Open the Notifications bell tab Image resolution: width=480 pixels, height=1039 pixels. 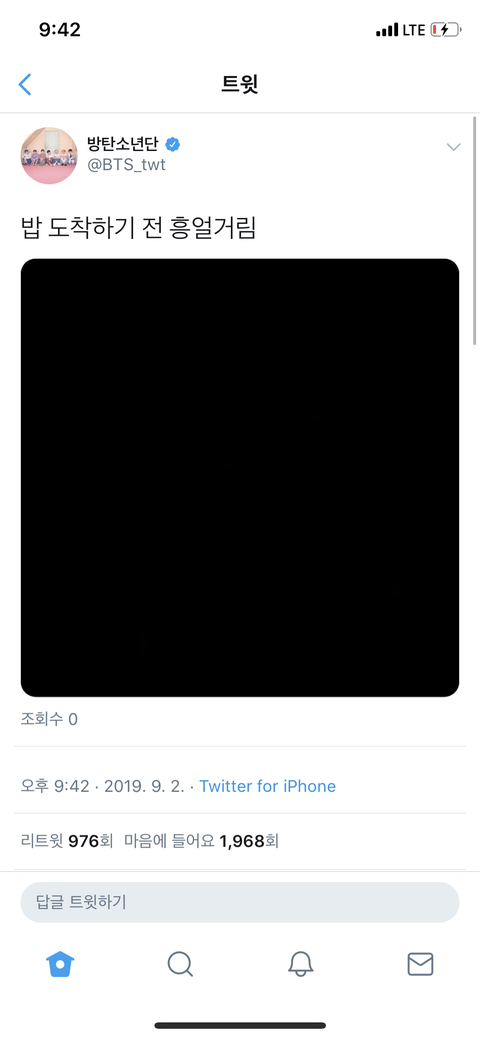coord(300,964)
